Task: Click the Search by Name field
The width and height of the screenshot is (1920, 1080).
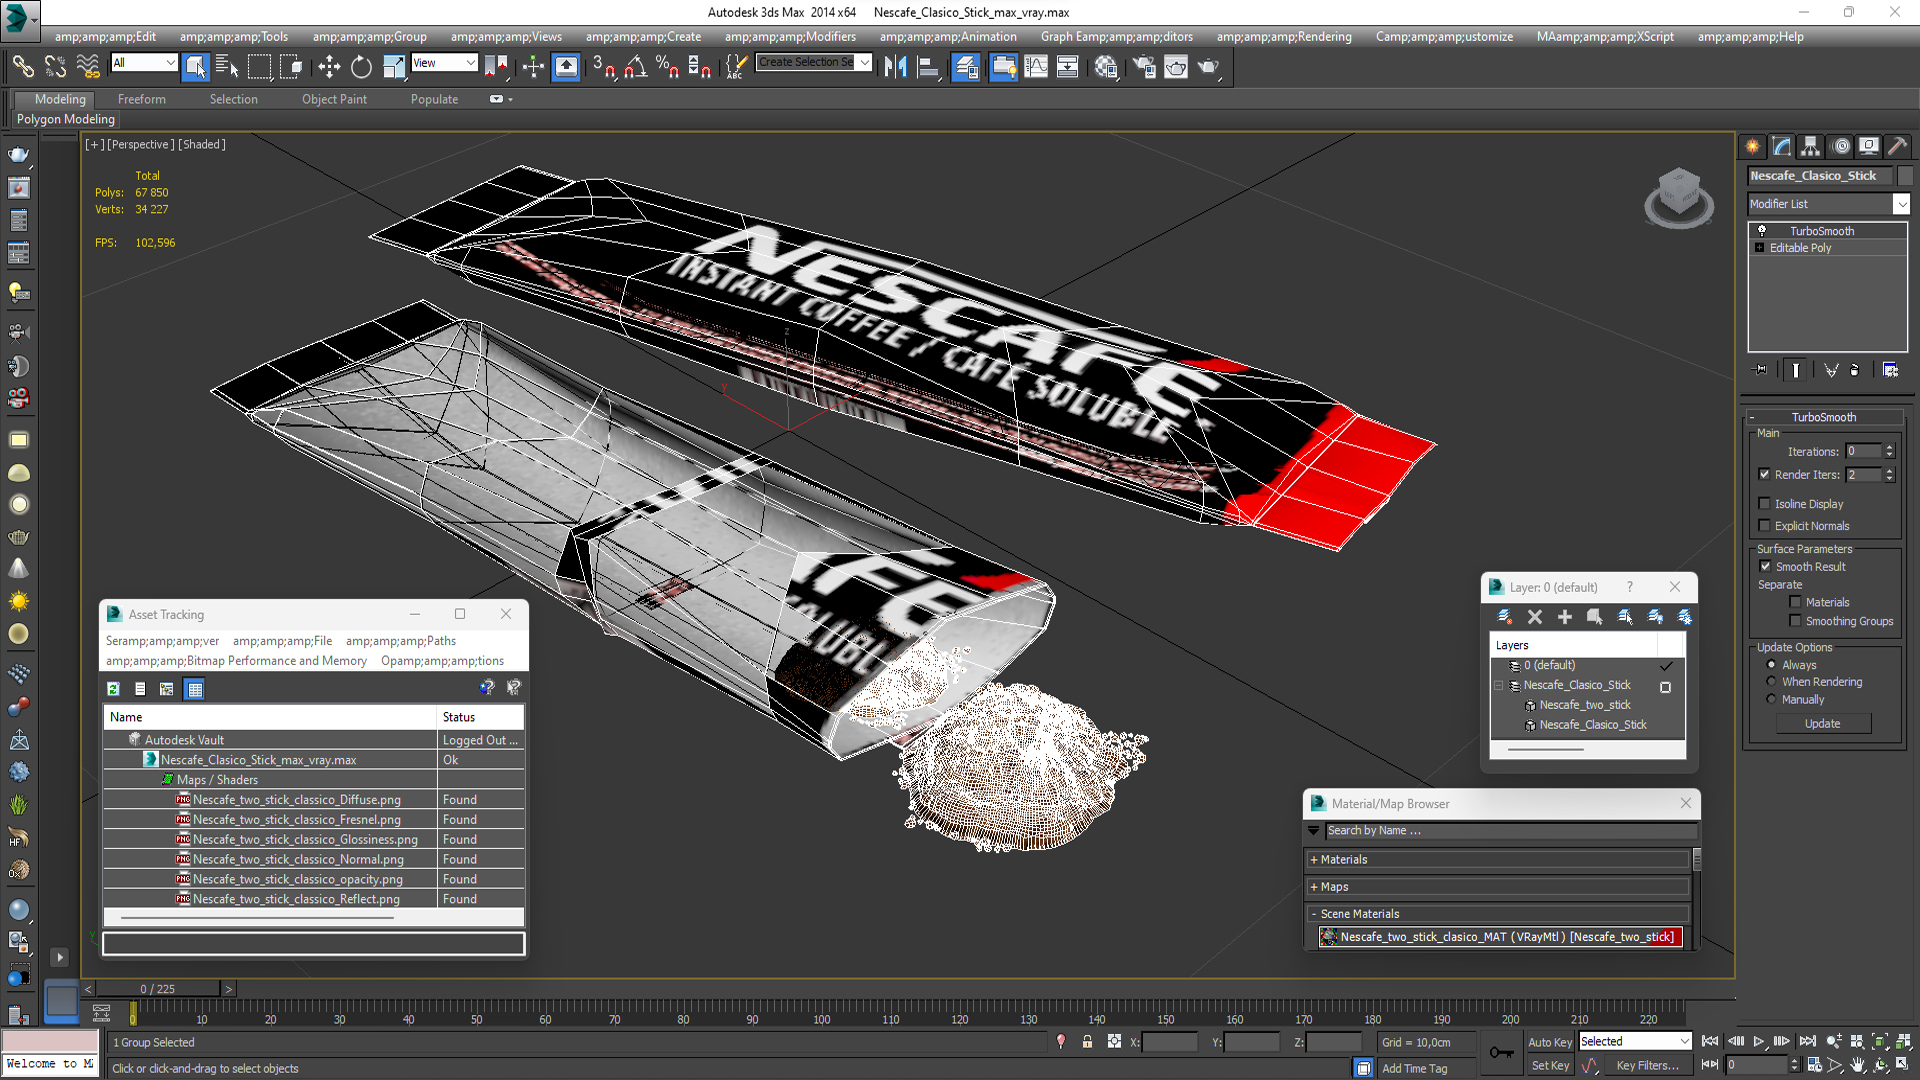Action: (x=1511, y=831)
